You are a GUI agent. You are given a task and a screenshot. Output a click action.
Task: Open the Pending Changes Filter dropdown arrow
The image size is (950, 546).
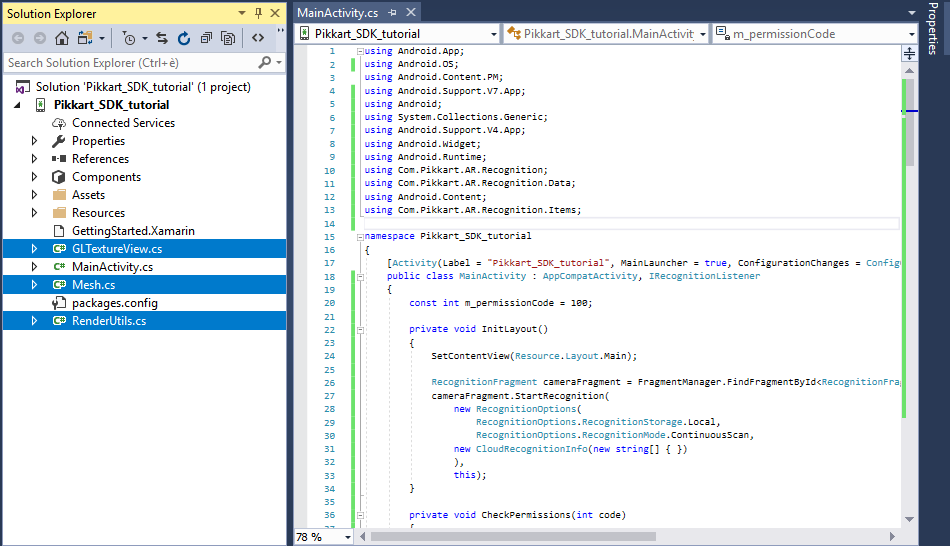(145, 39)
